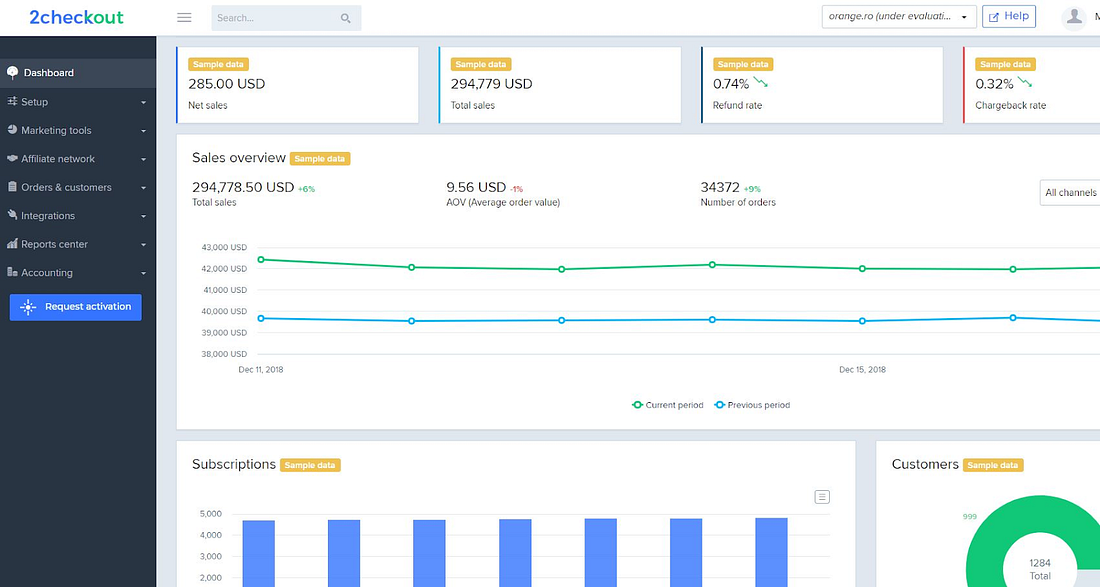Click the Request activation button

(76, 307)
